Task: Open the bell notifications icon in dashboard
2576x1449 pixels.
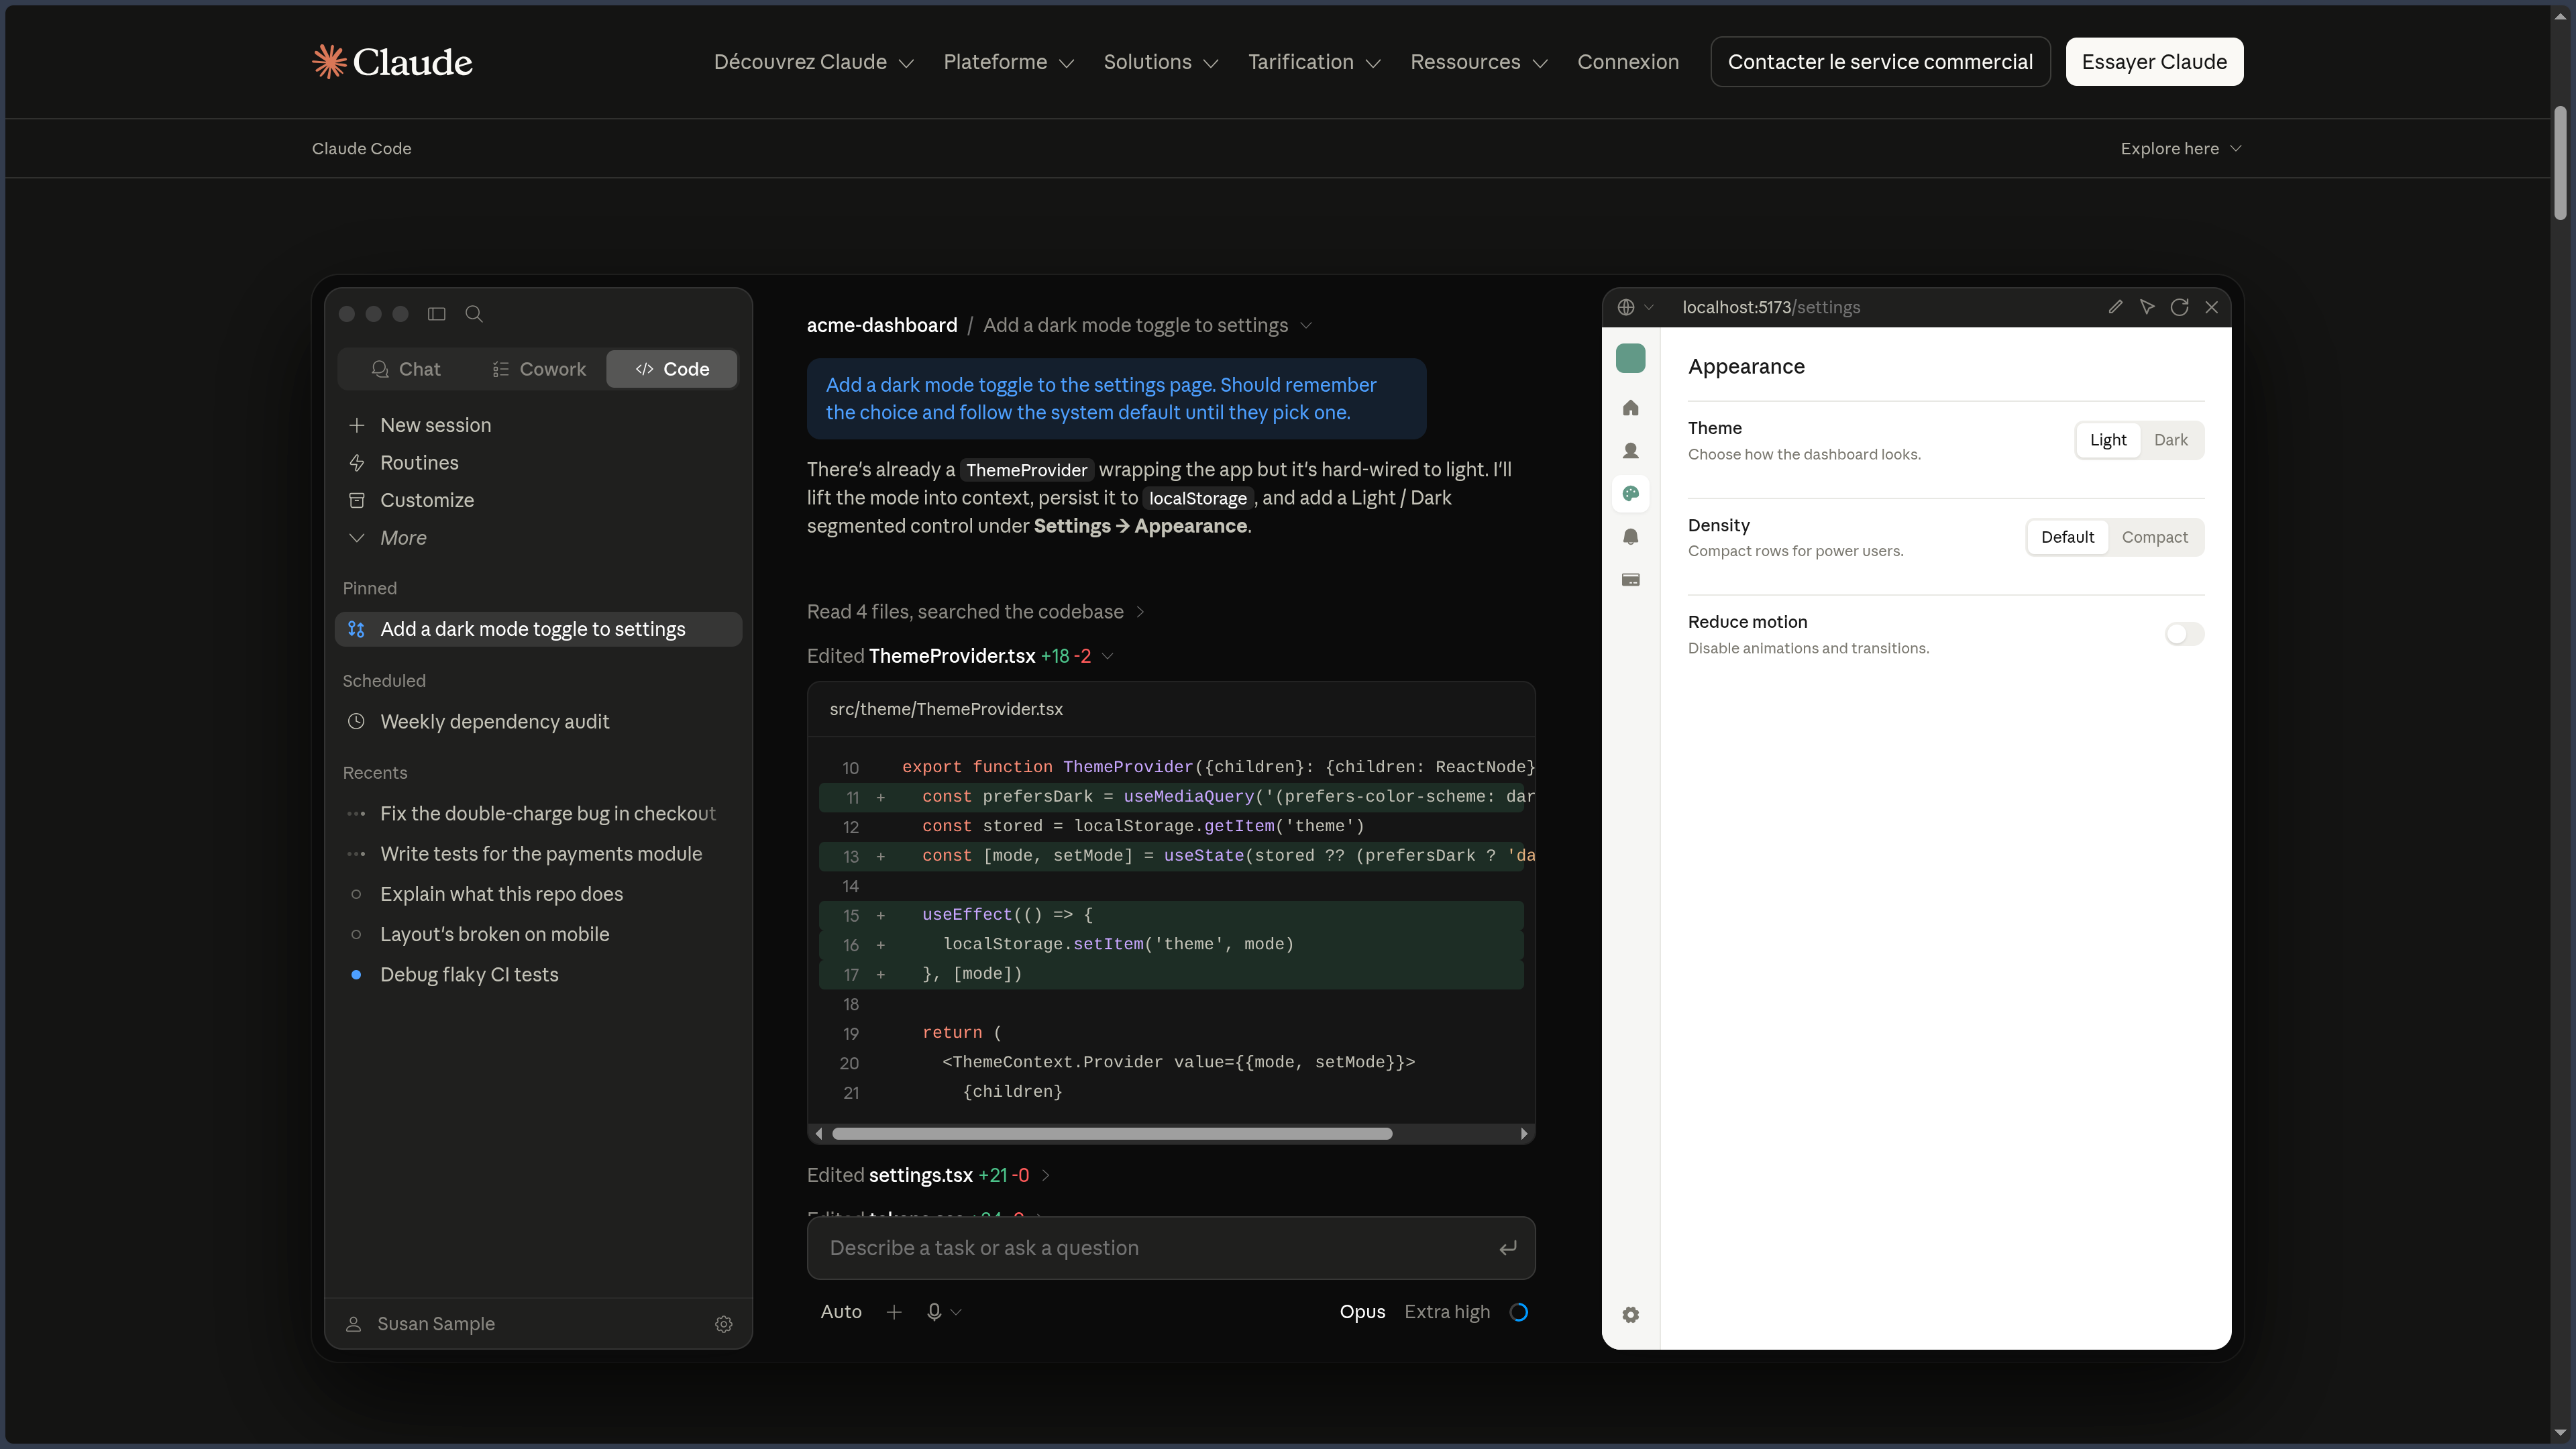Action: click(x=1630, y=537)
